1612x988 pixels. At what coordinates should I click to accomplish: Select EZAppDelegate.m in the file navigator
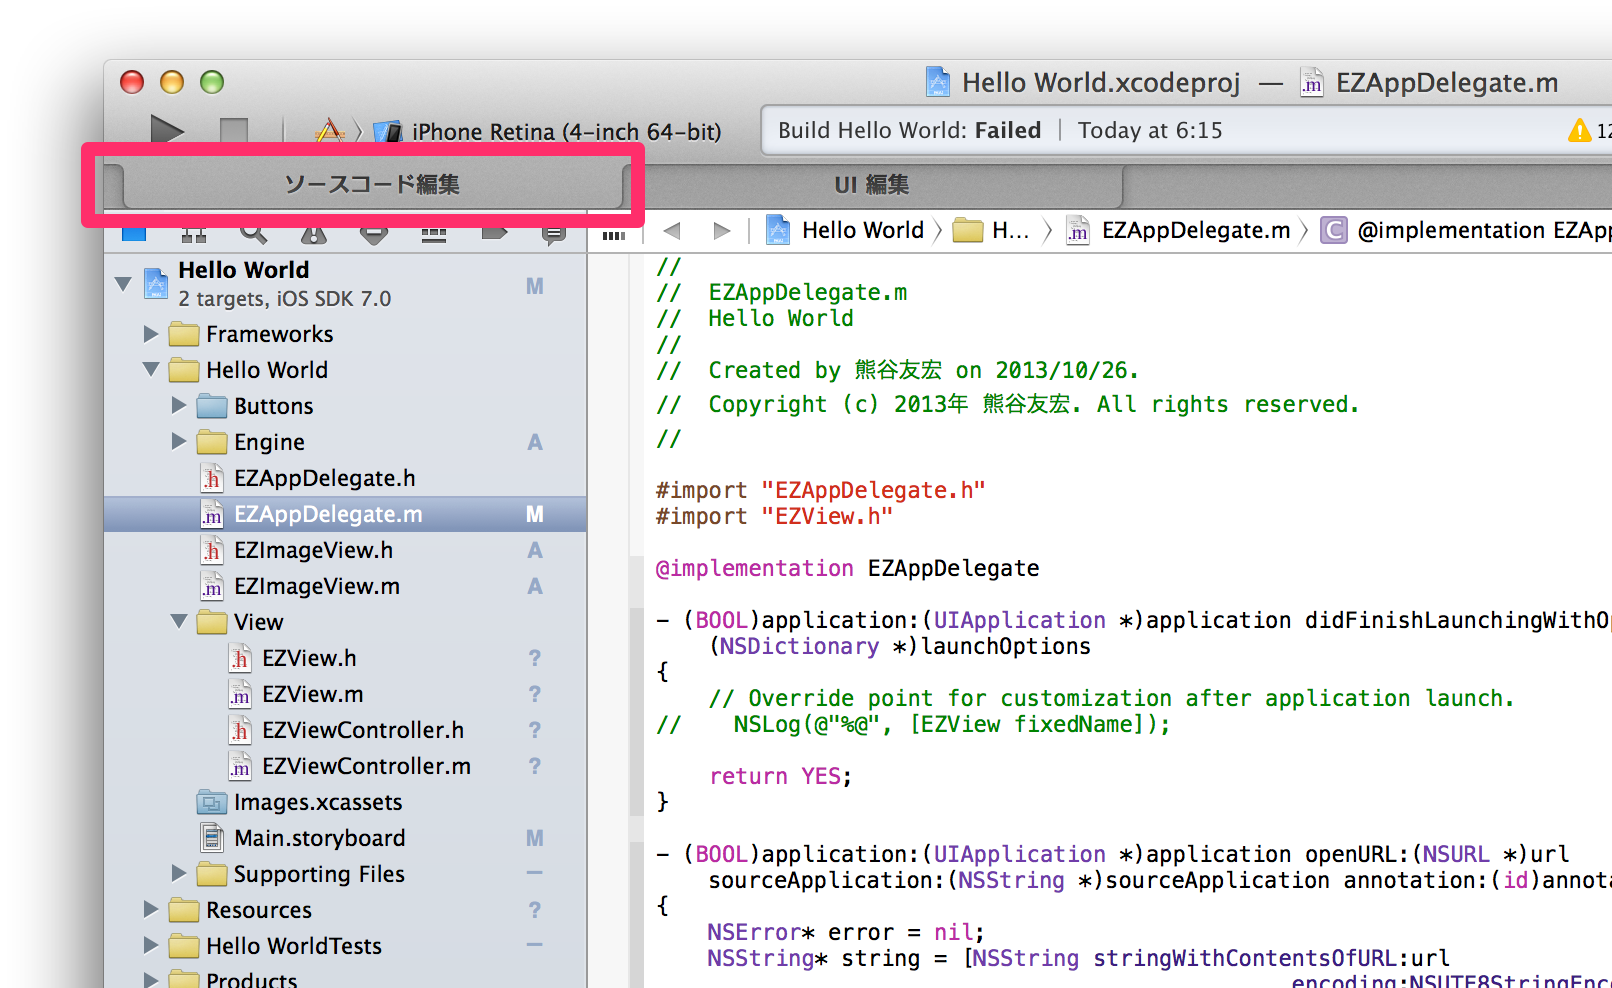tap(345, 514)
